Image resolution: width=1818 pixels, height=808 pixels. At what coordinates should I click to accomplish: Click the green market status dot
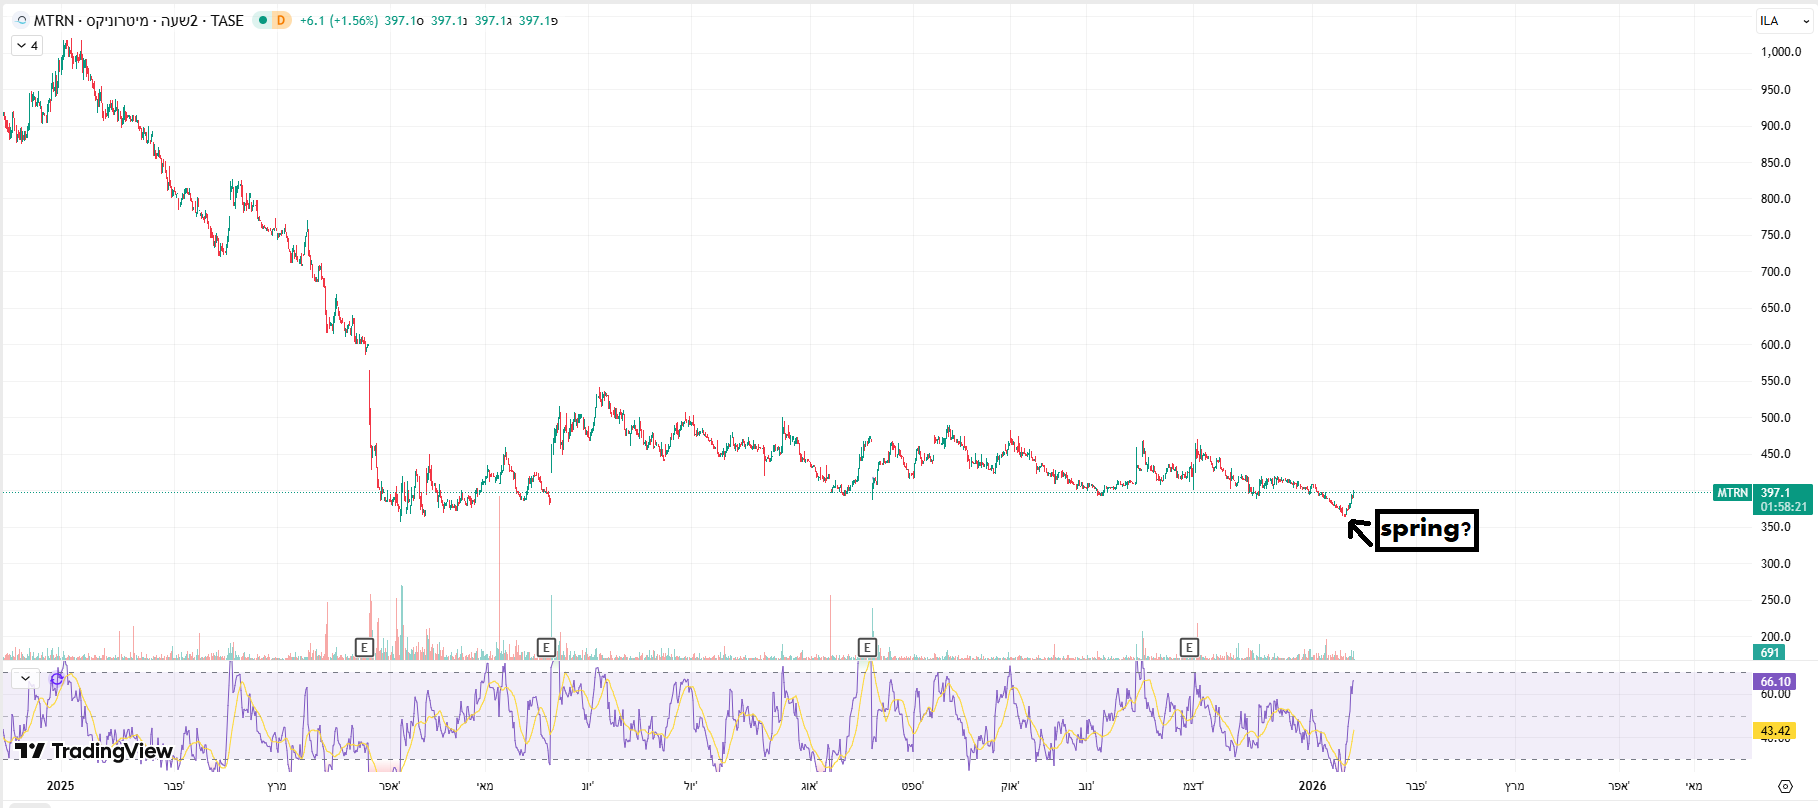(x=263, y=20)
